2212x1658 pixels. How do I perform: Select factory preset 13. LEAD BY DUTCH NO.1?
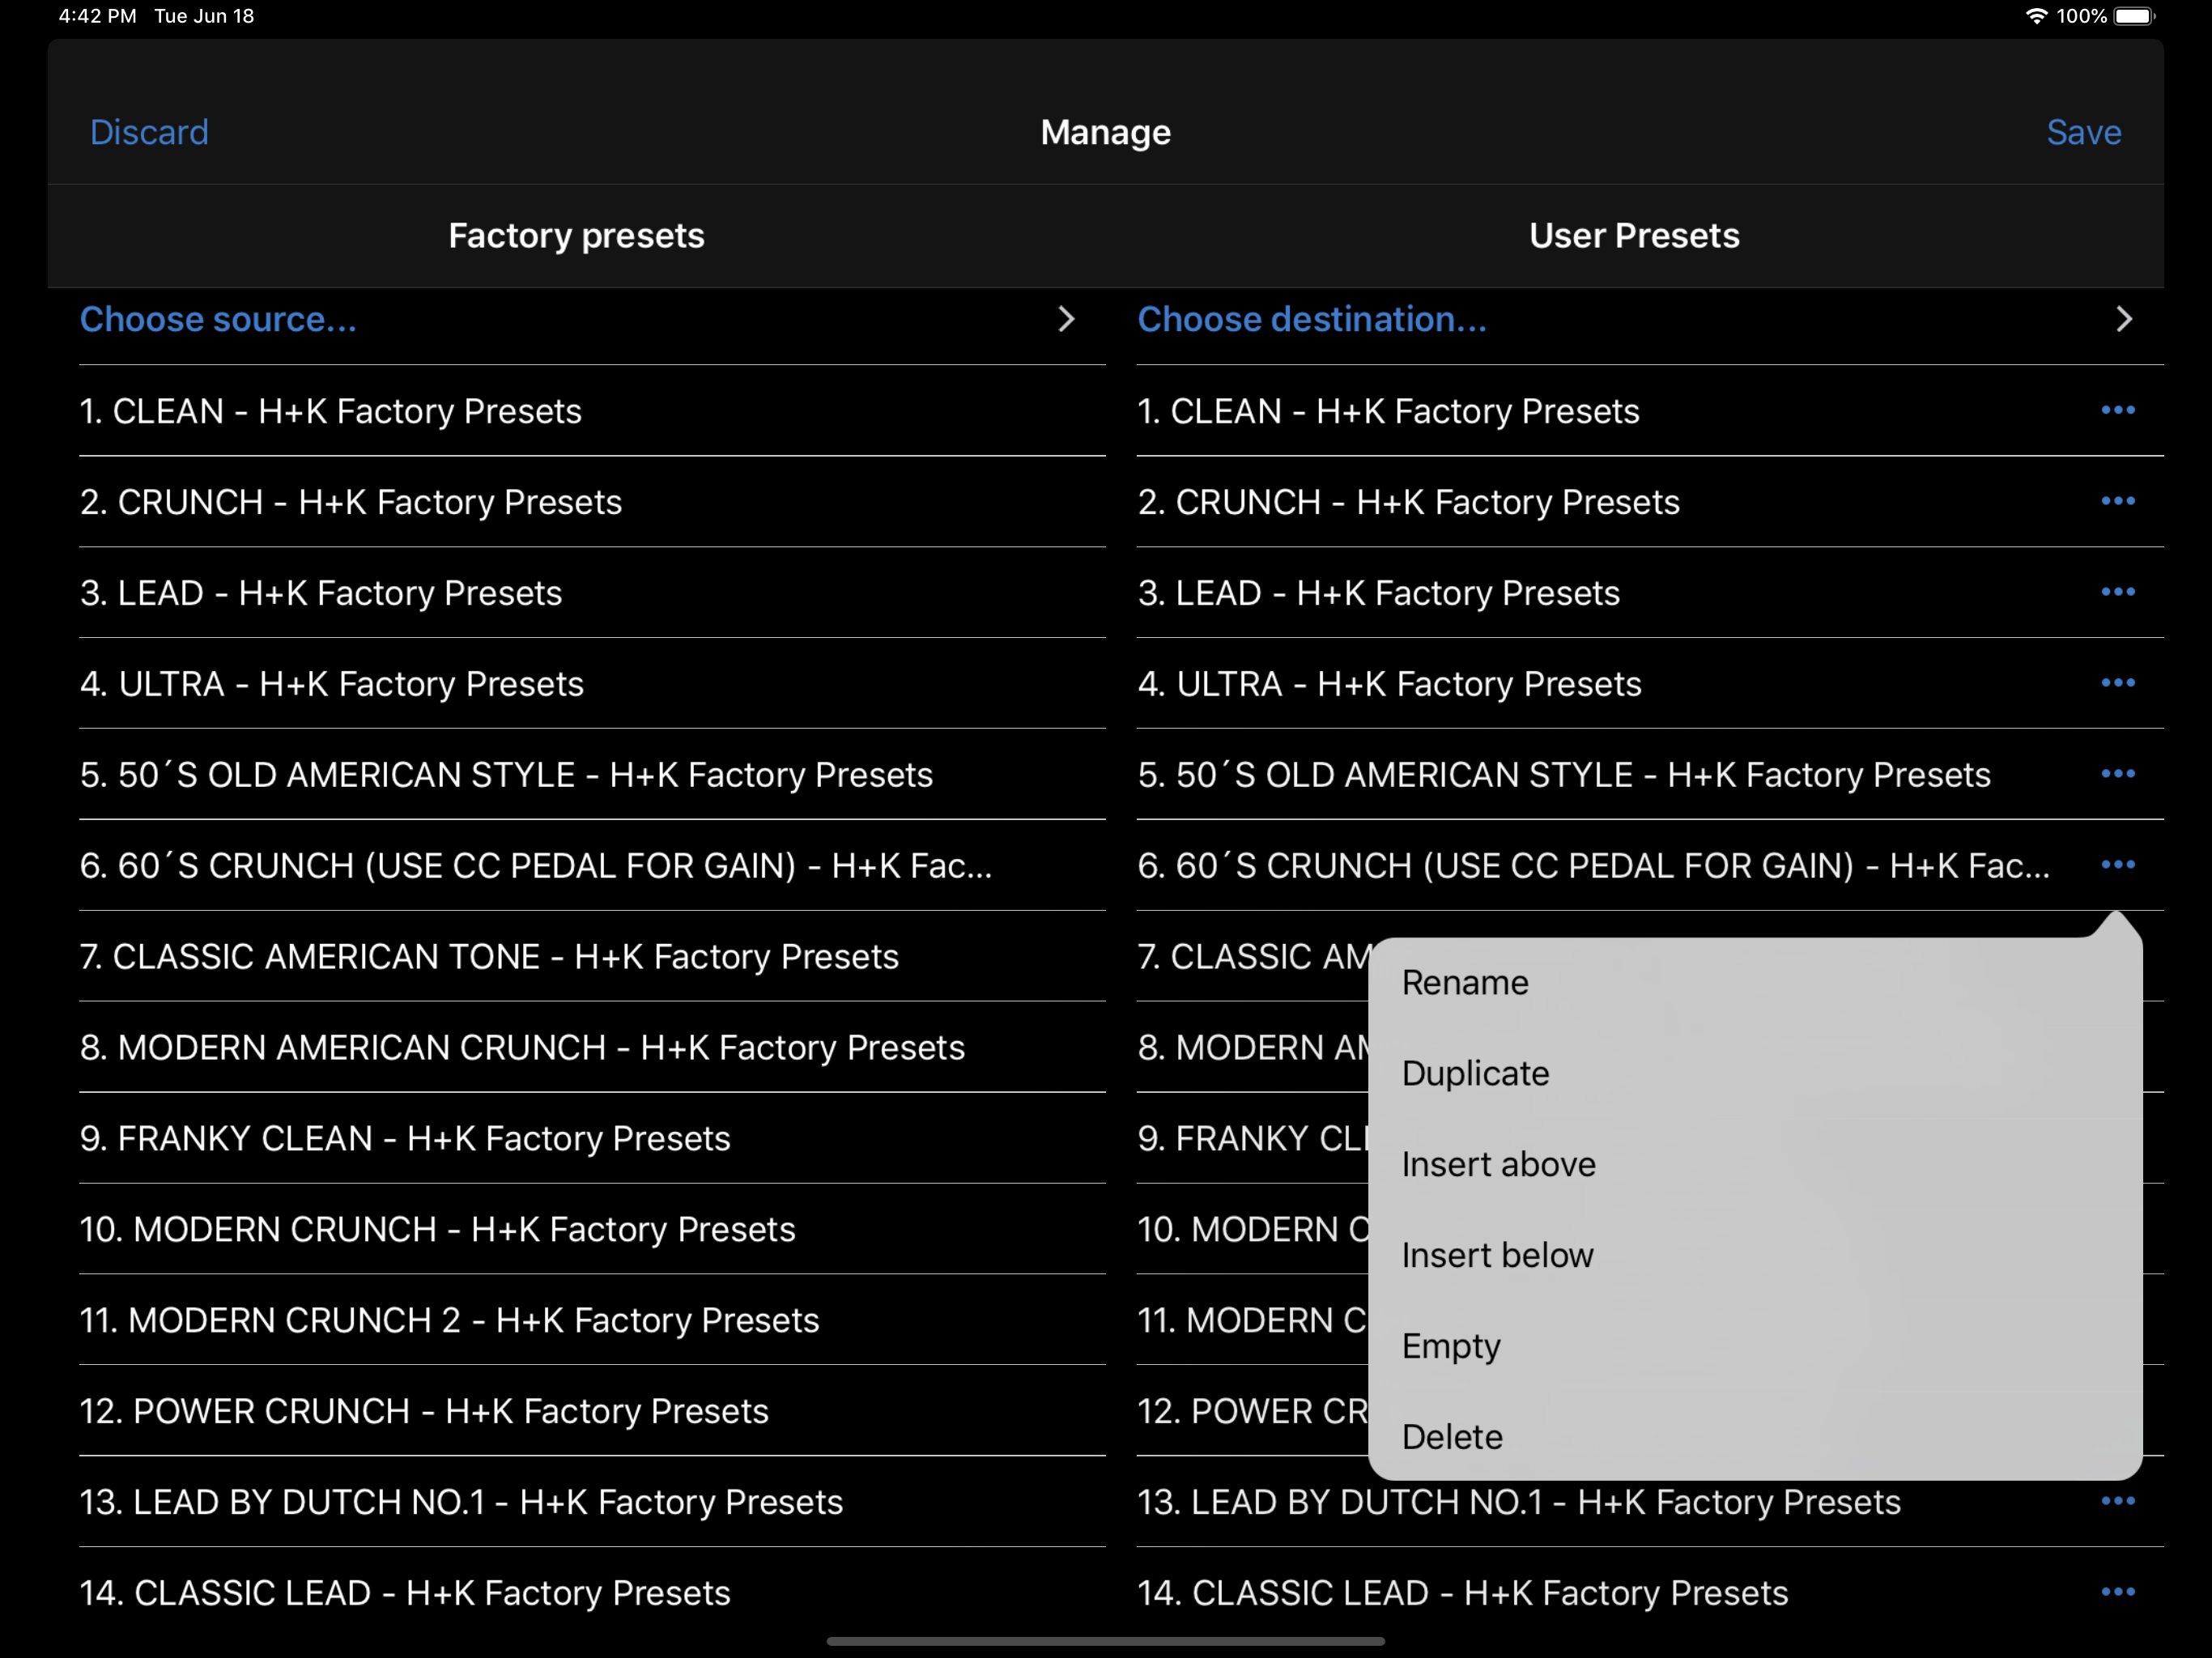pyautogui.click(x=592, y=1503)
